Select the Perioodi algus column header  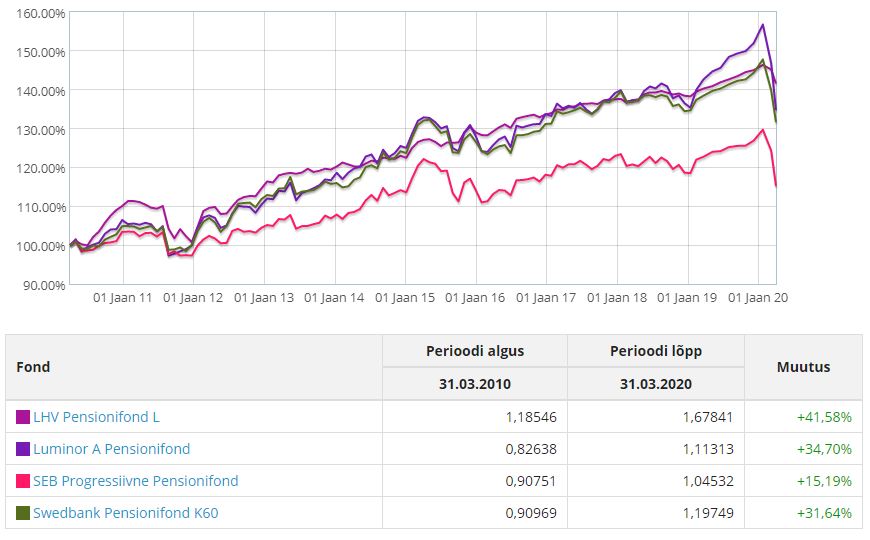(475, 351)
